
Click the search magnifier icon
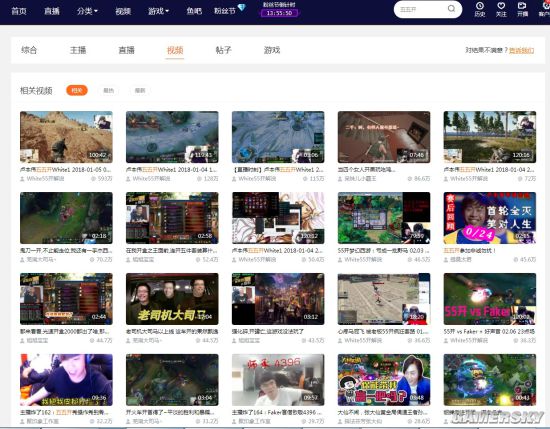(x=451, y=9)
